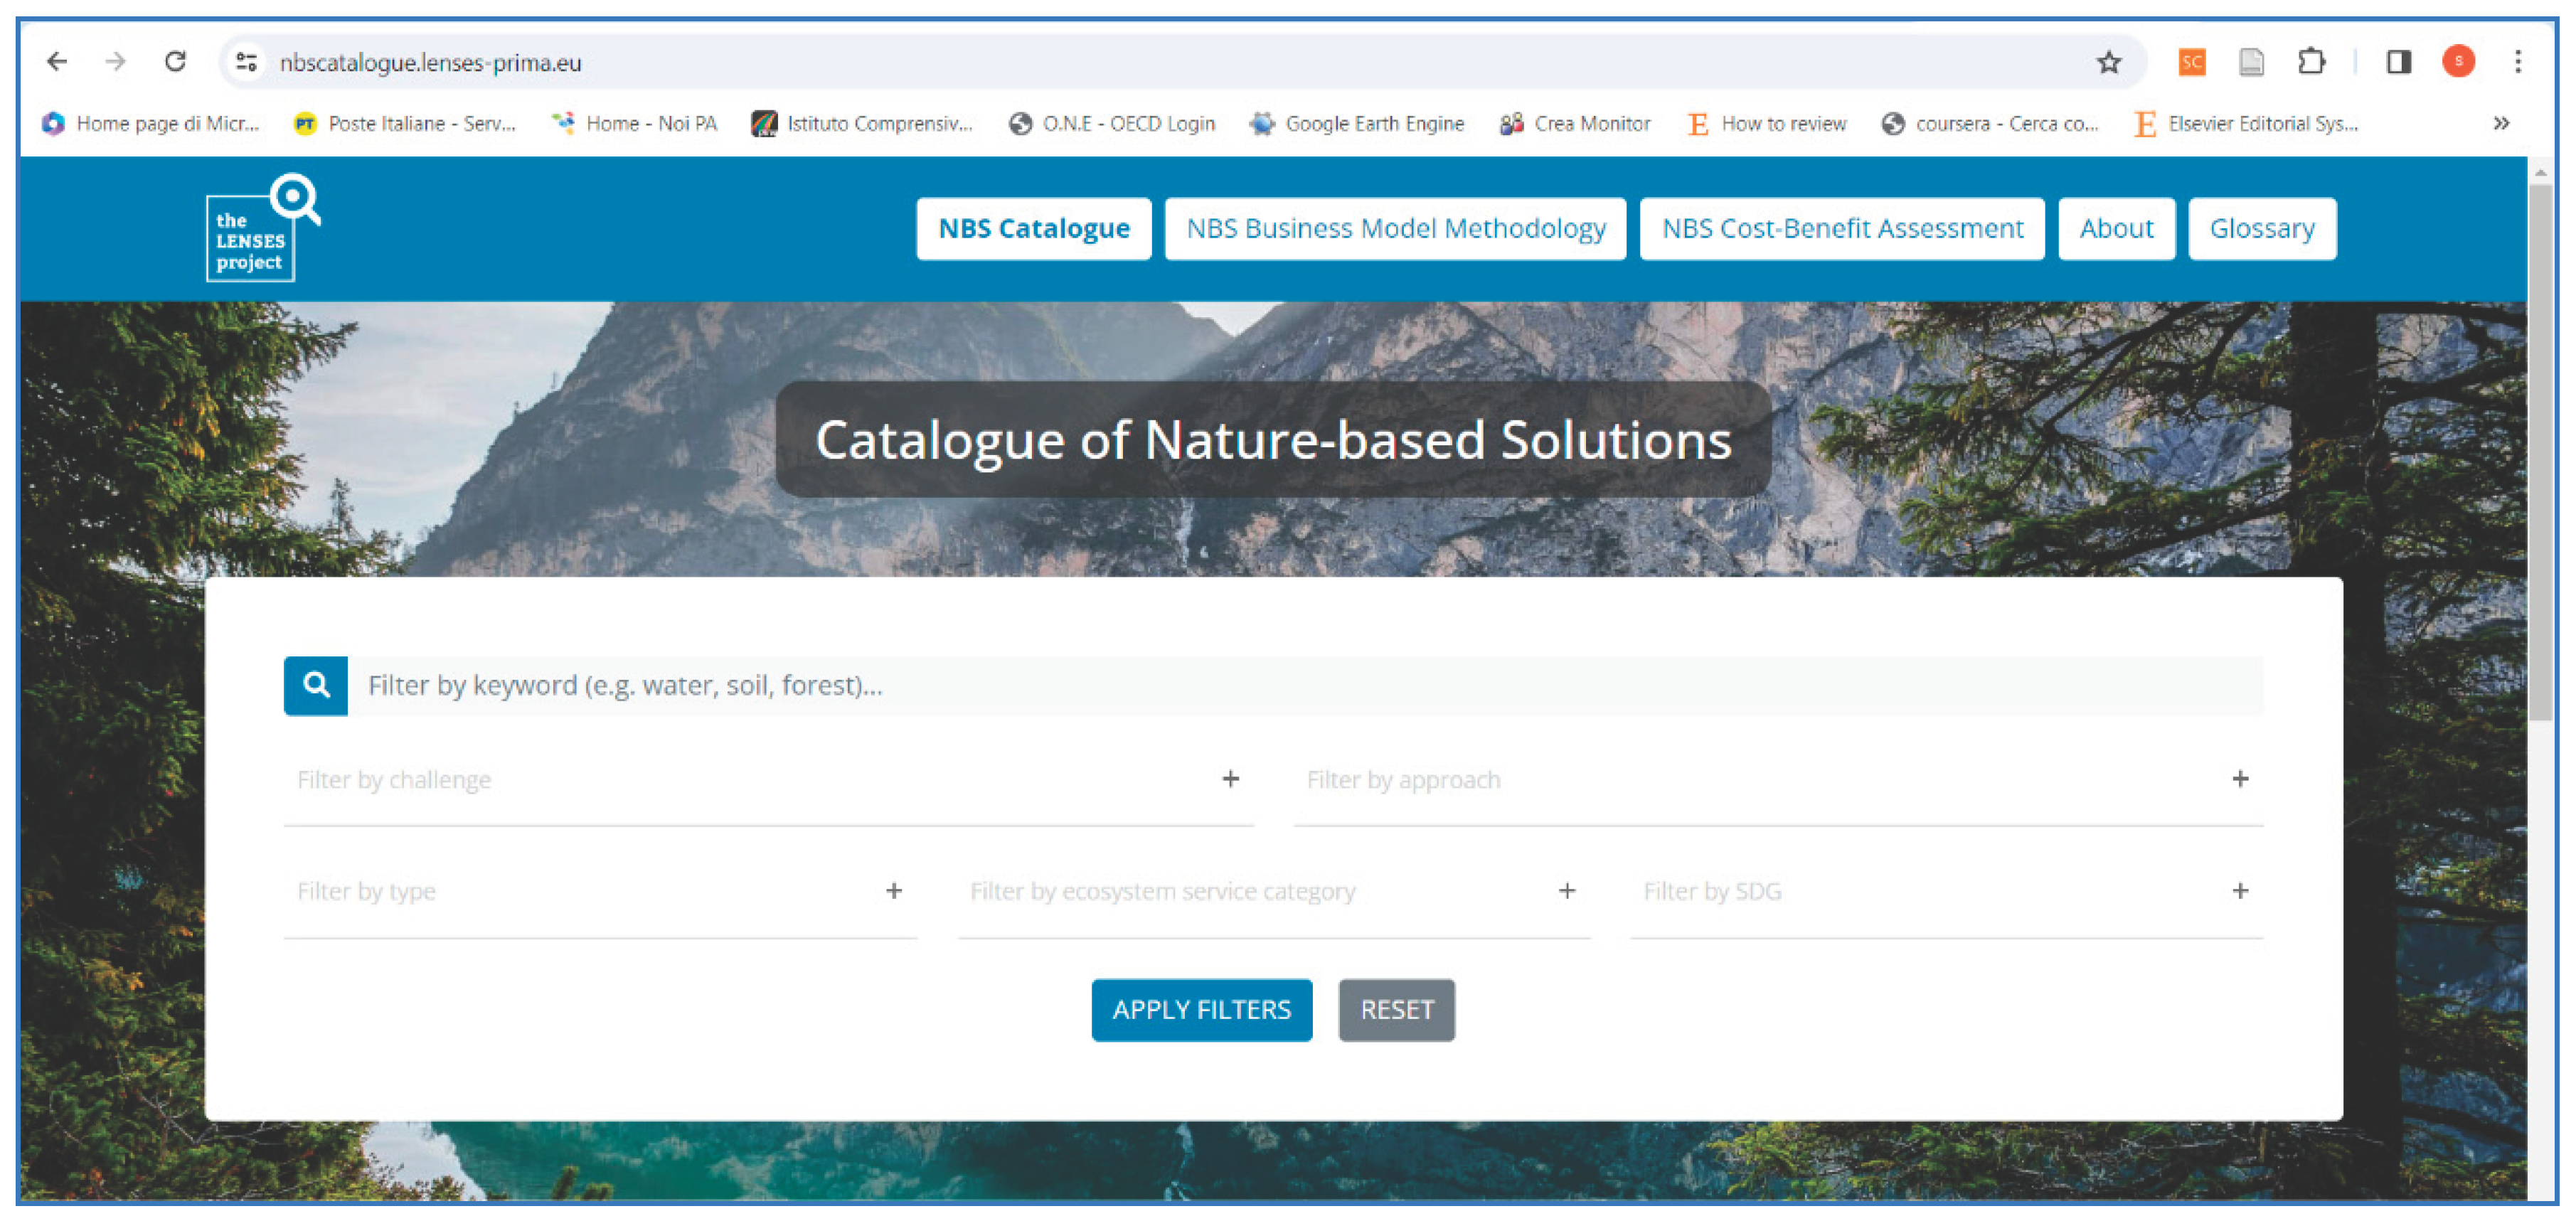2576x1221 pixels.
Task: Show more bookmarks chevron
Action: [2500, 124]
